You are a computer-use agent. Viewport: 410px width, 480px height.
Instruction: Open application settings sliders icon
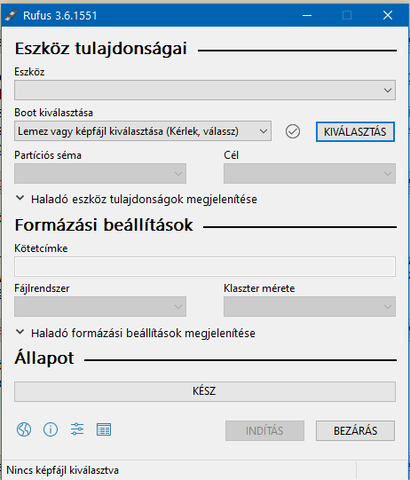[77, 429]
